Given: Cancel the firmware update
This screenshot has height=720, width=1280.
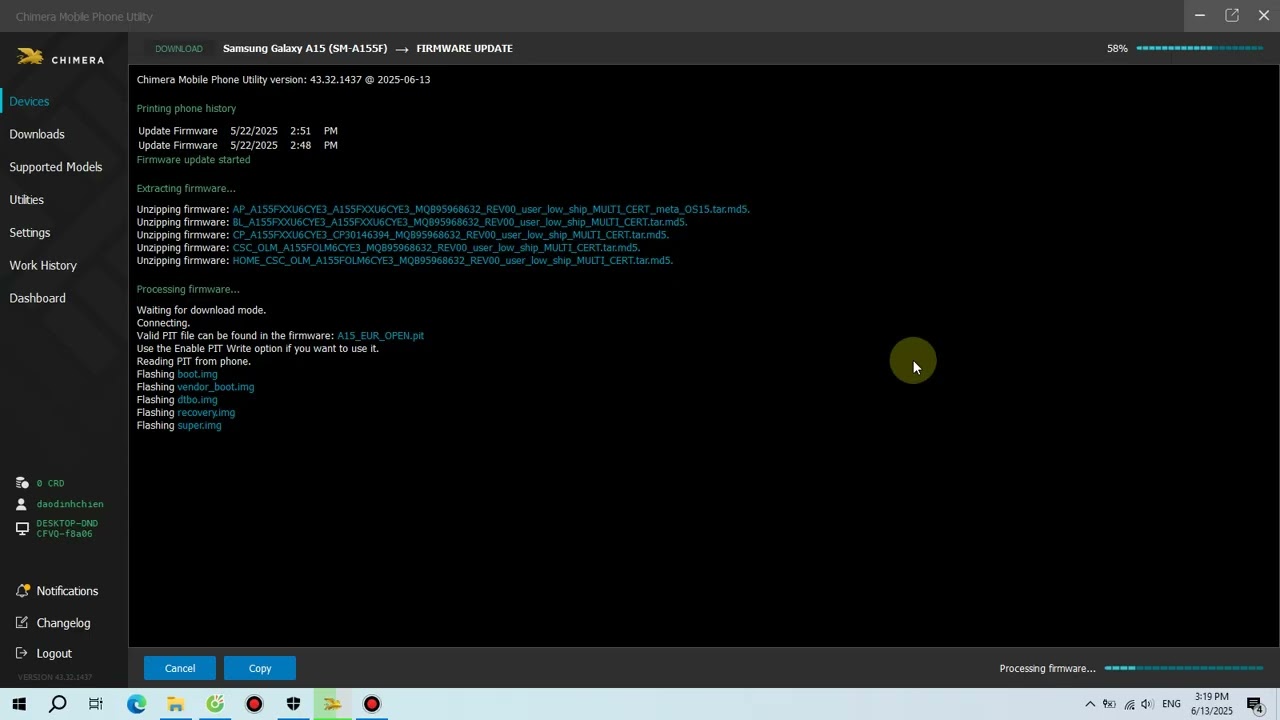Looking at the screenshot, I should (180, 668).
